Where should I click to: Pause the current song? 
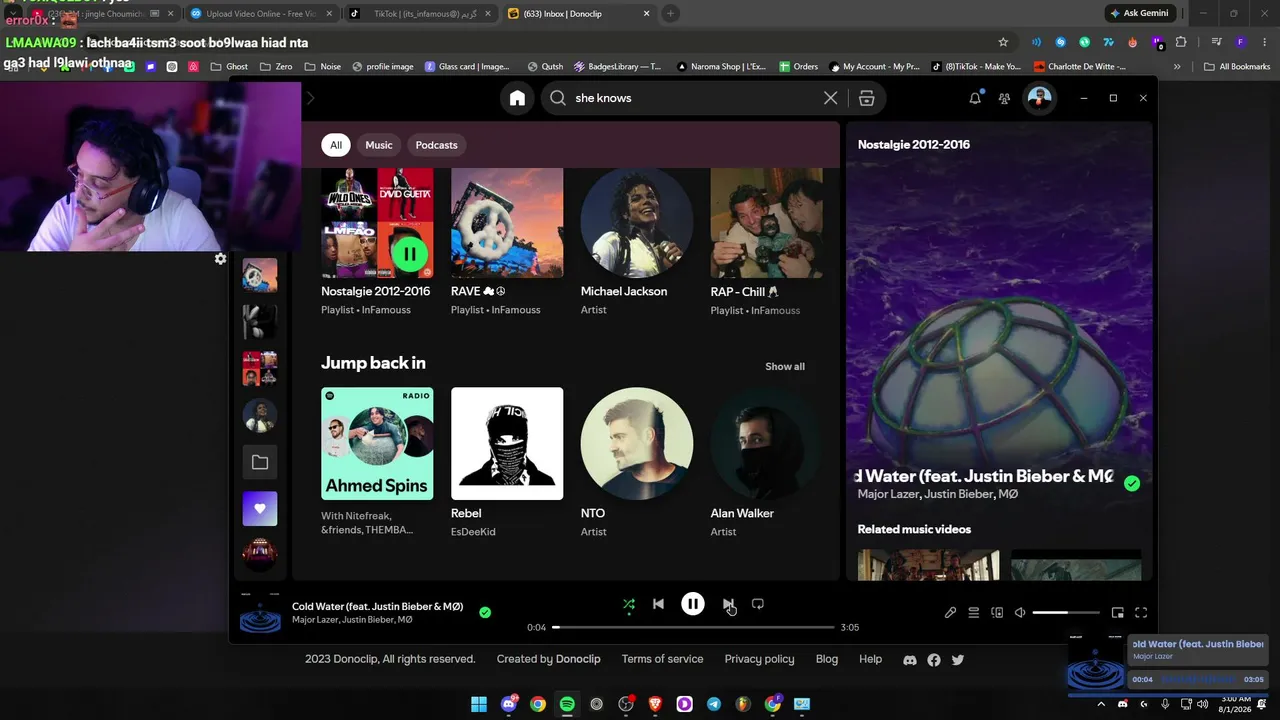tap(693, 604)
